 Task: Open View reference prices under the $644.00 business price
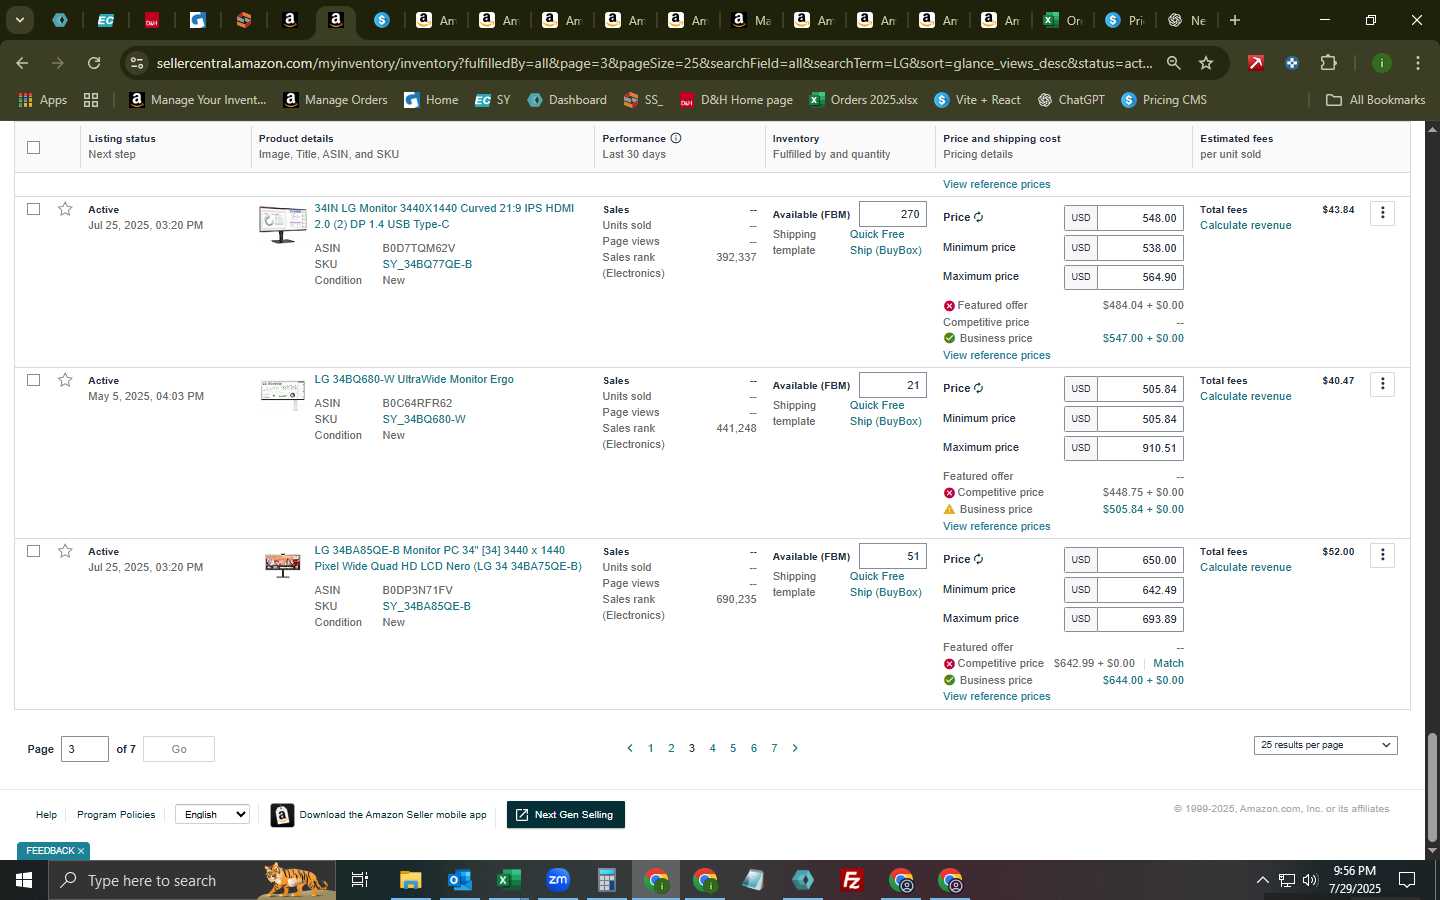tap(996, 696)
